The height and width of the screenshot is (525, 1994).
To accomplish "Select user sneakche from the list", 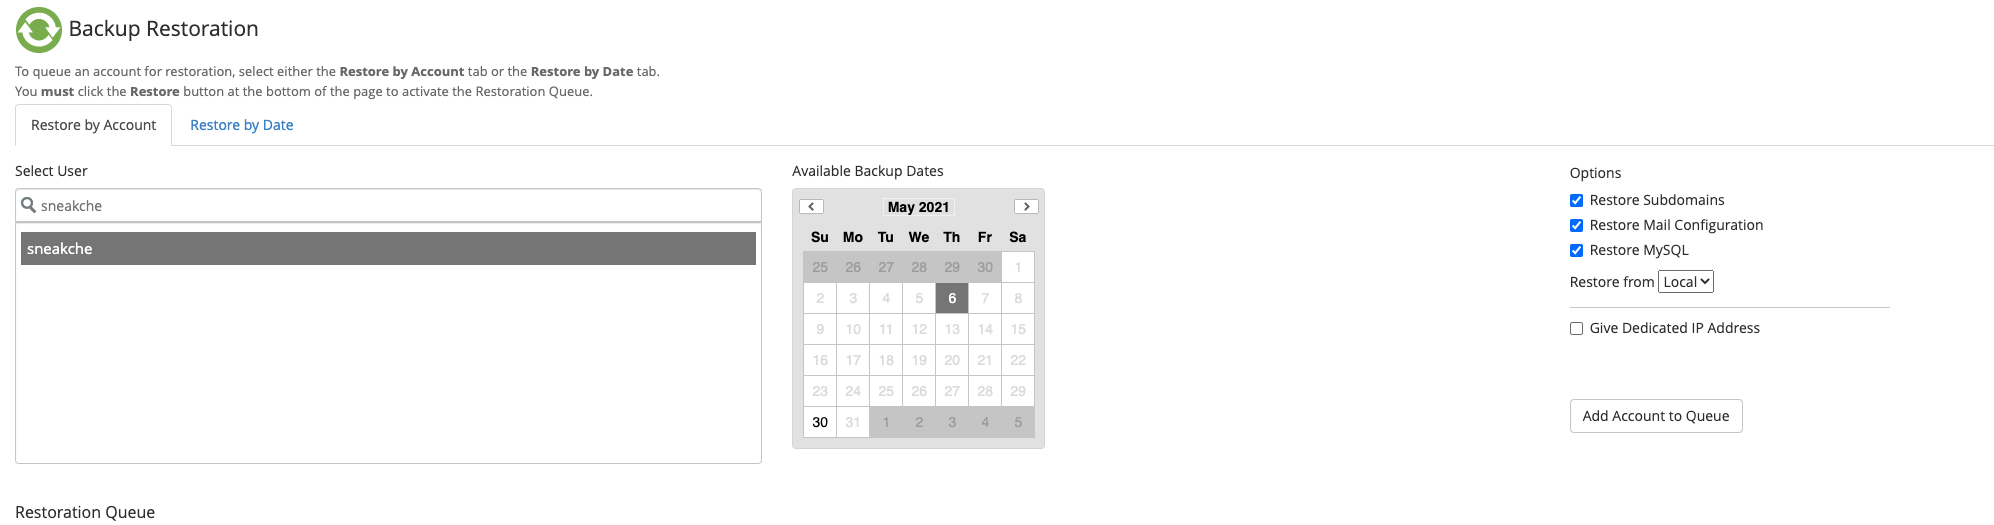I will click(388, 249).
